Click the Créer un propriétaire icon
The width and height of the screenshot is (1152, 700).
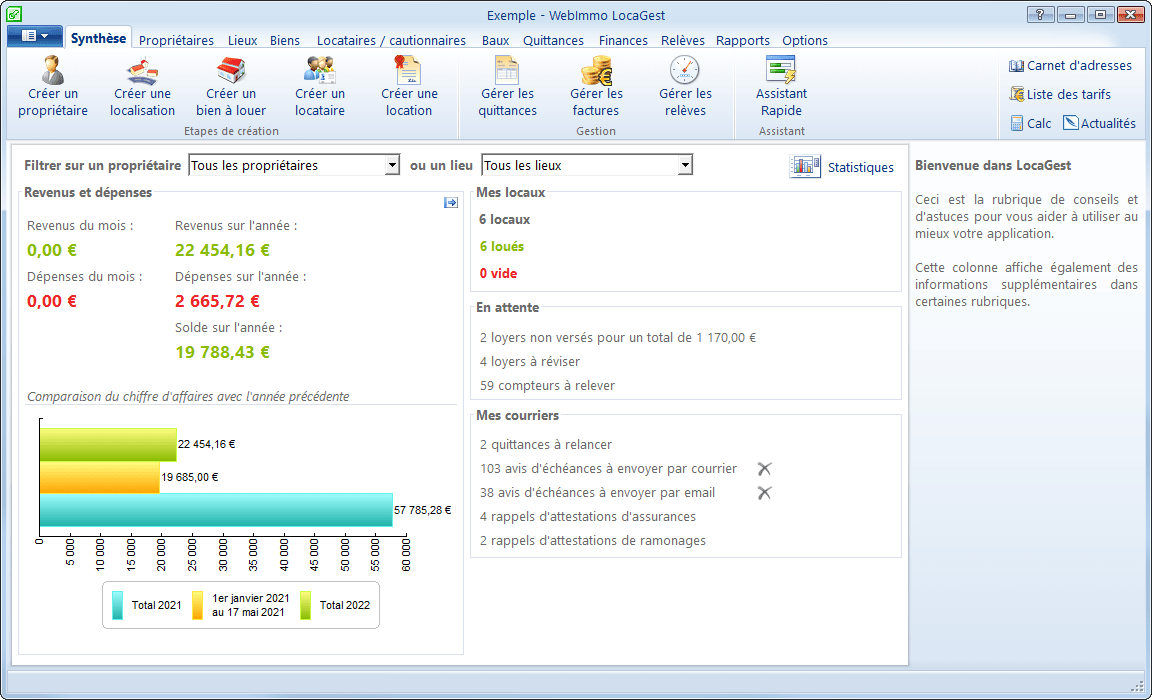(53, 70)
